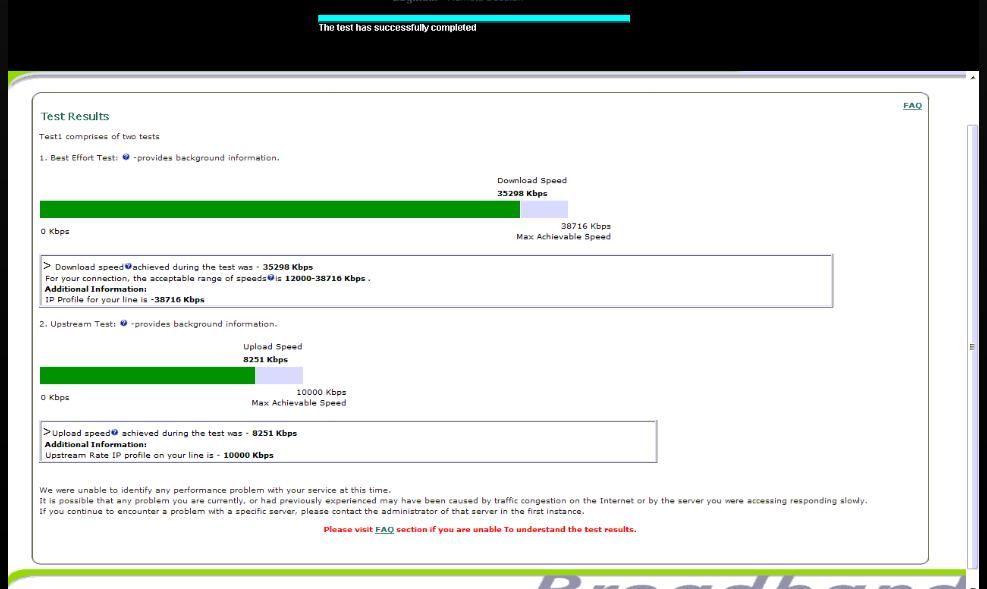Select the '8251 Kbps' upload speed value
Viewport: 987px width, 589px height.
(265, 360)
